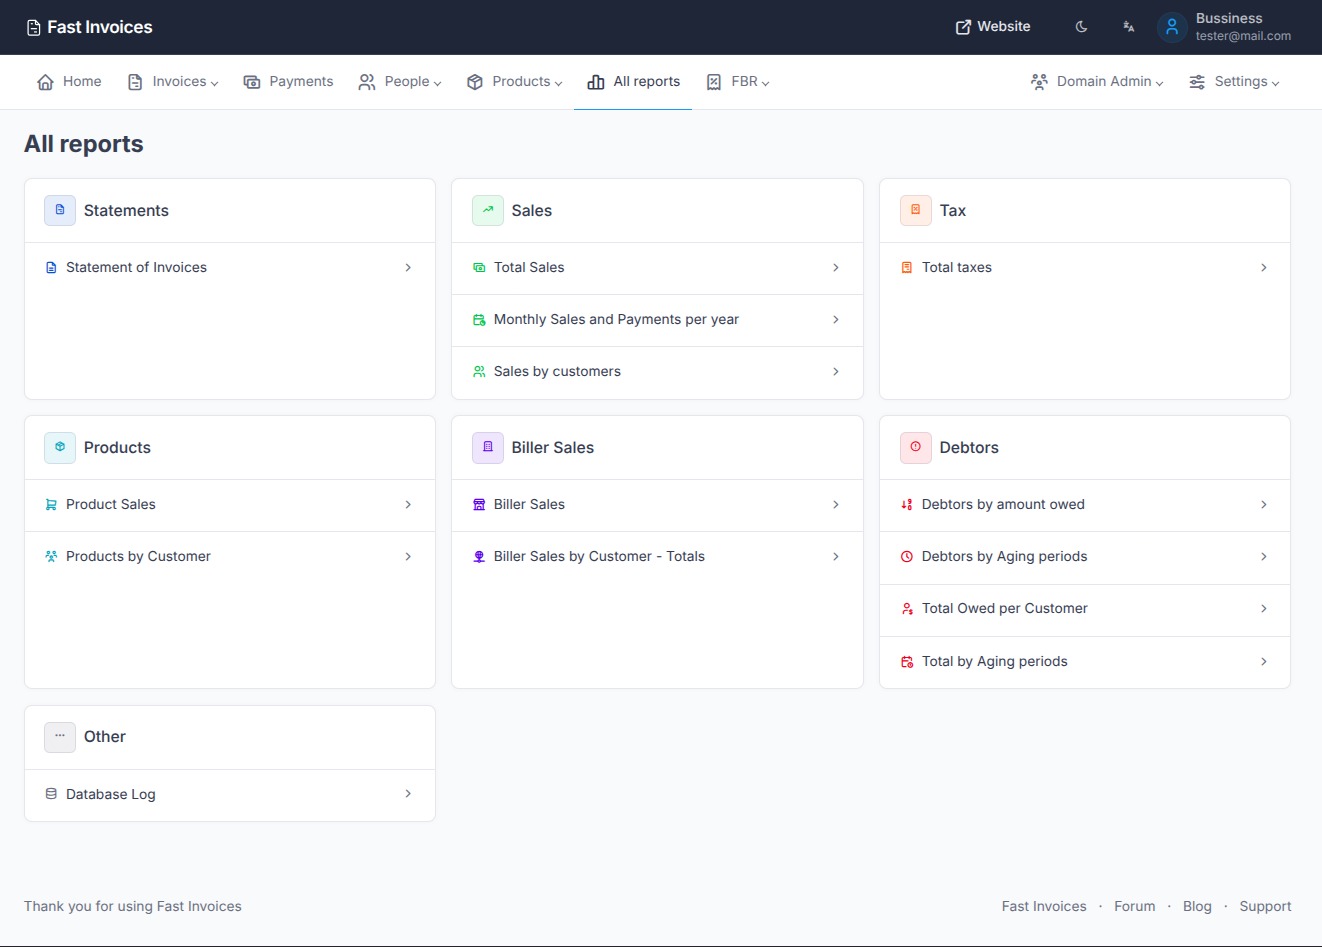
Task: Open Sales by customers report
Action: (657, 372)
